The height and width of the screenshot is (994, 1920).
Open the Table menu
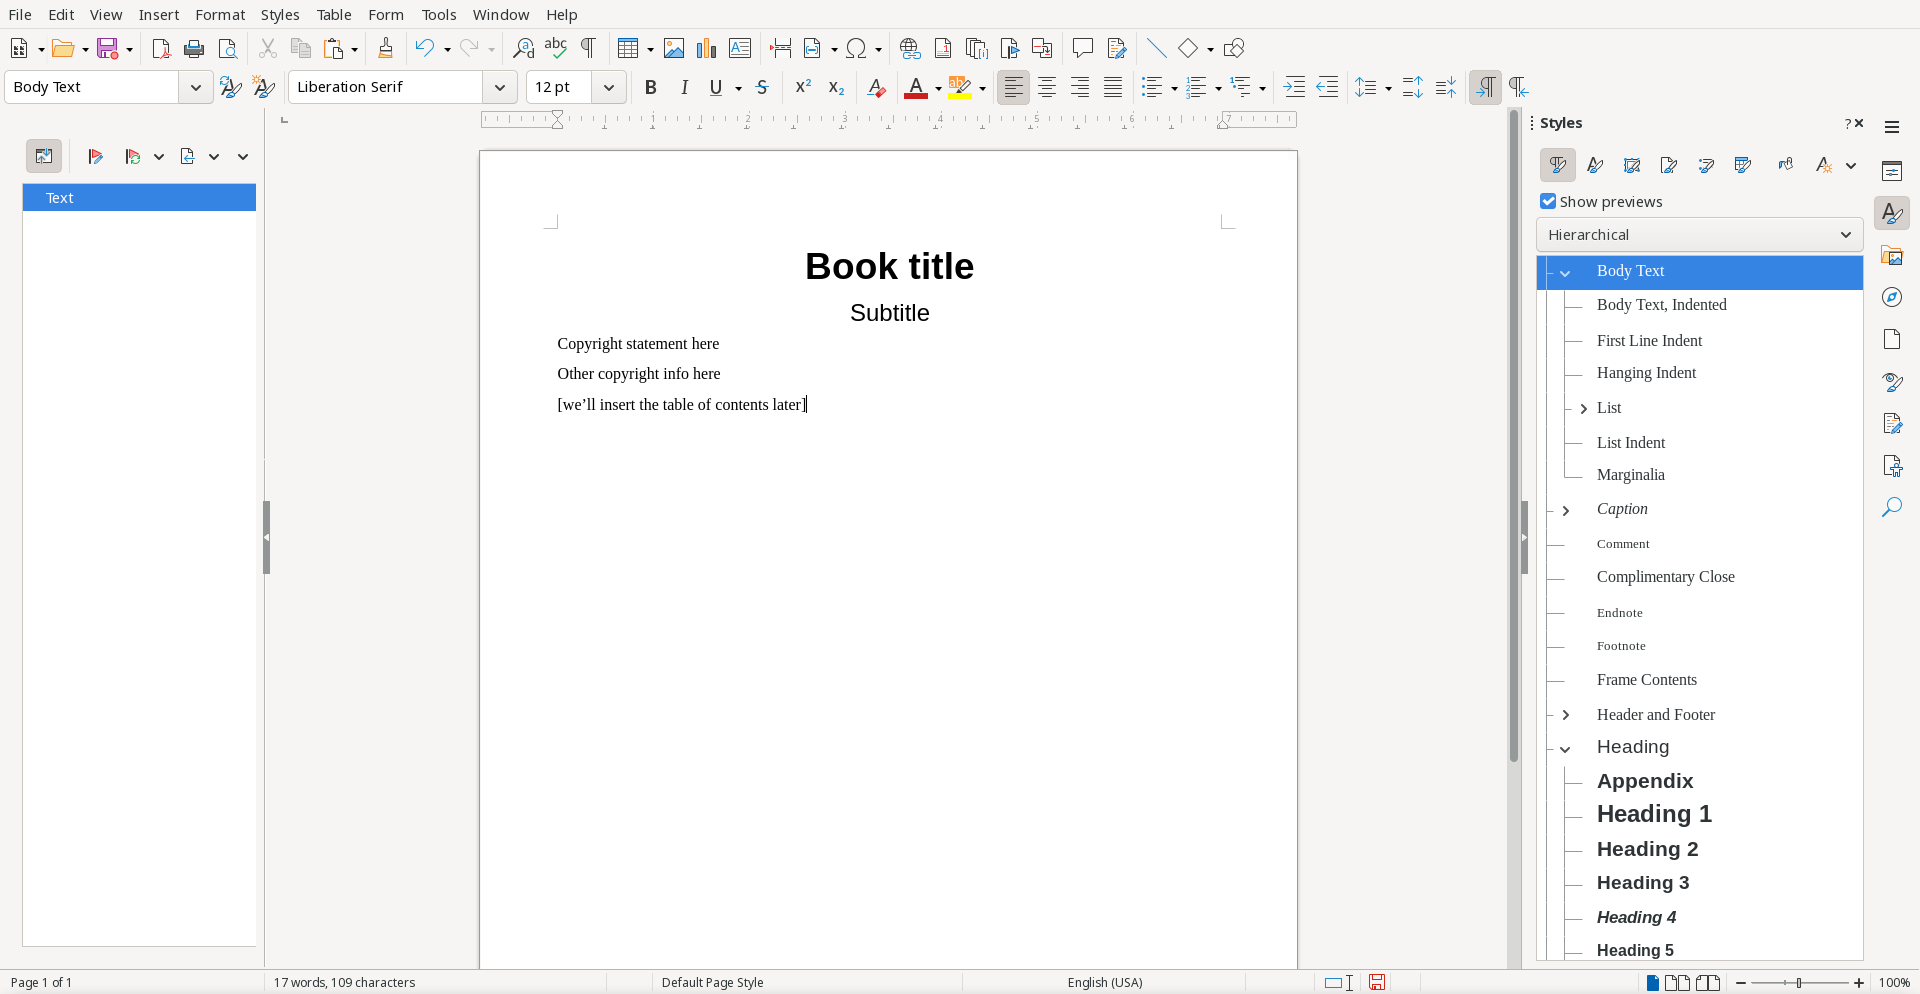point(334,15)
